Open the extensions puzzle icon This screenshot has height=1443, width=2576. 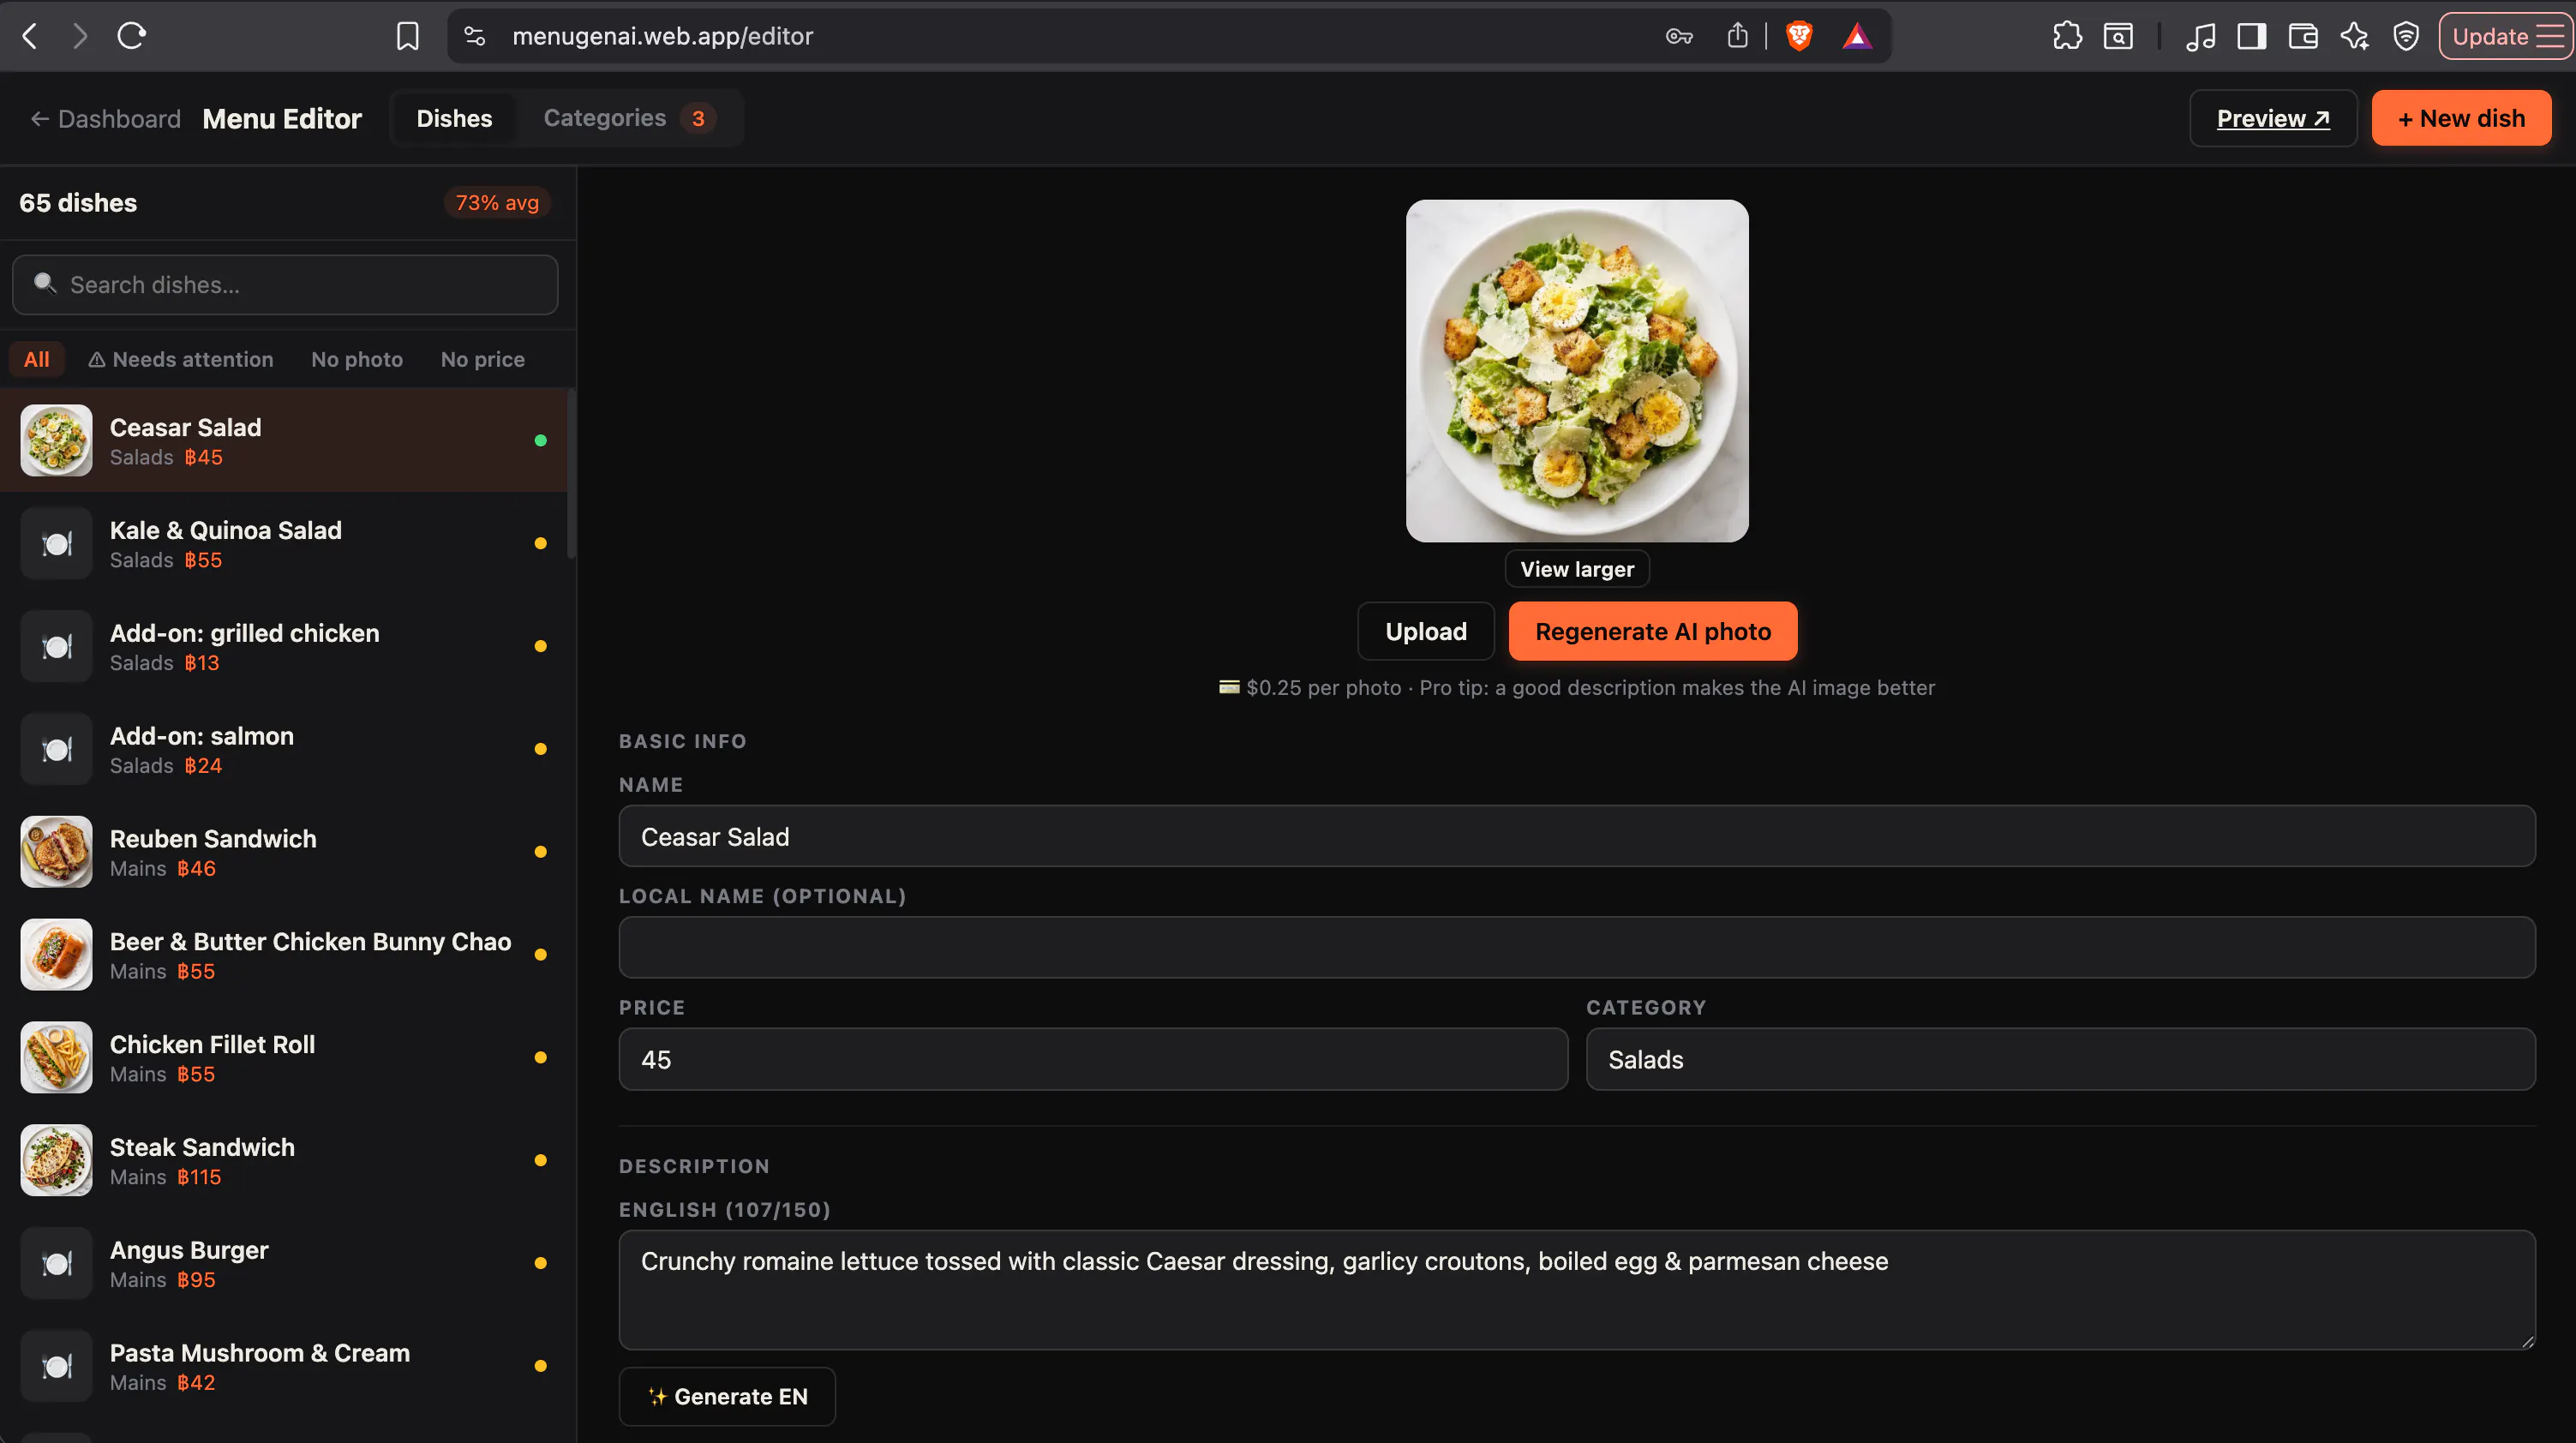2067,36
